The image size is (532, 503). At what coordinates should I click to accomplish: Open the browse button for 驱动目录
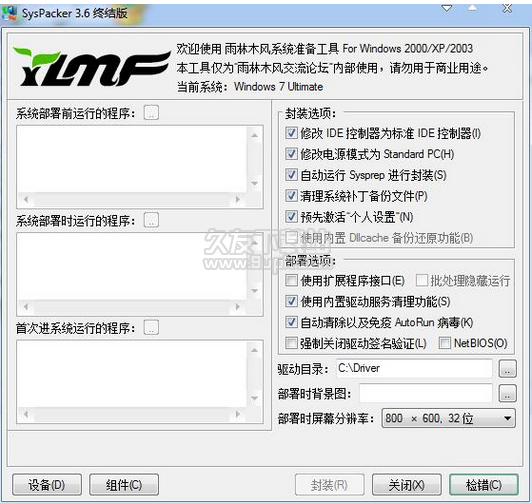coord(507,369)
